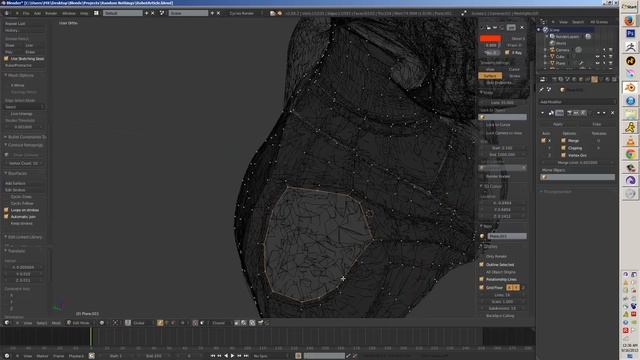Open Google Chrome from the taskbar

click(630, 154)
